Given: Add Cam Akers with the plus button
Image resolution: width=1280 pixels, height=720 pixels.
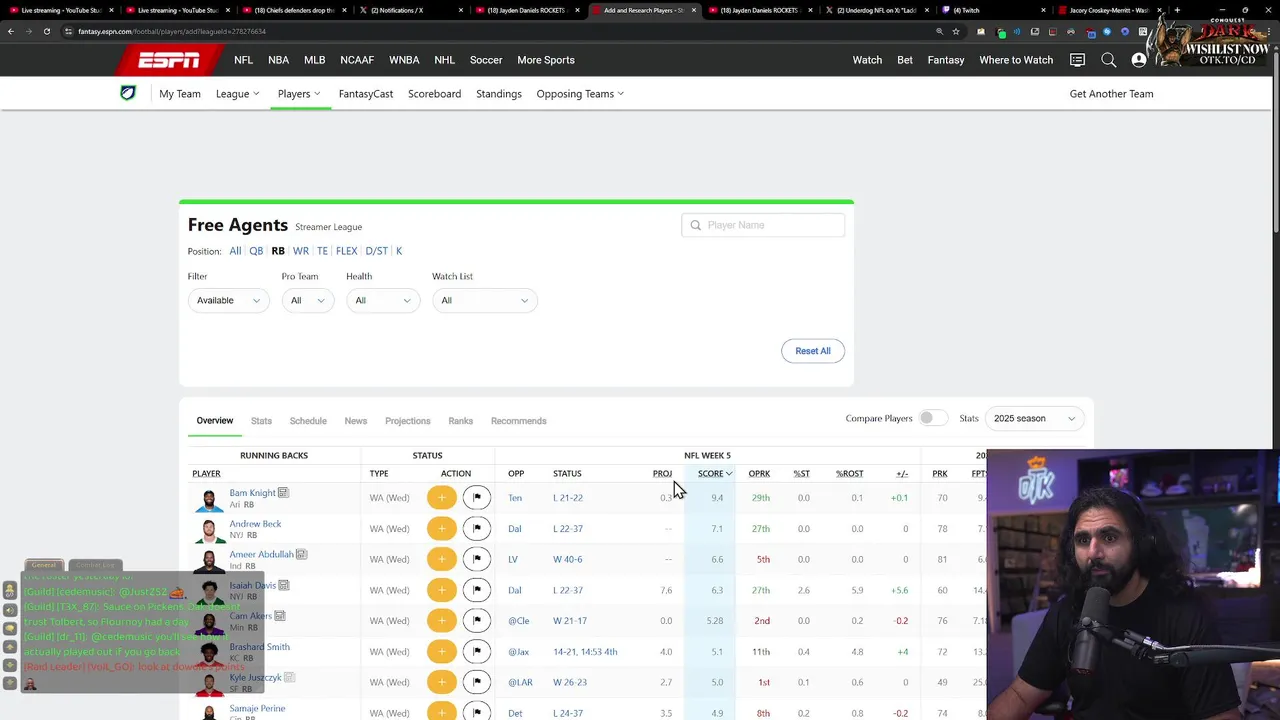Looking at the screenshot, I should (x=441, y=621).
